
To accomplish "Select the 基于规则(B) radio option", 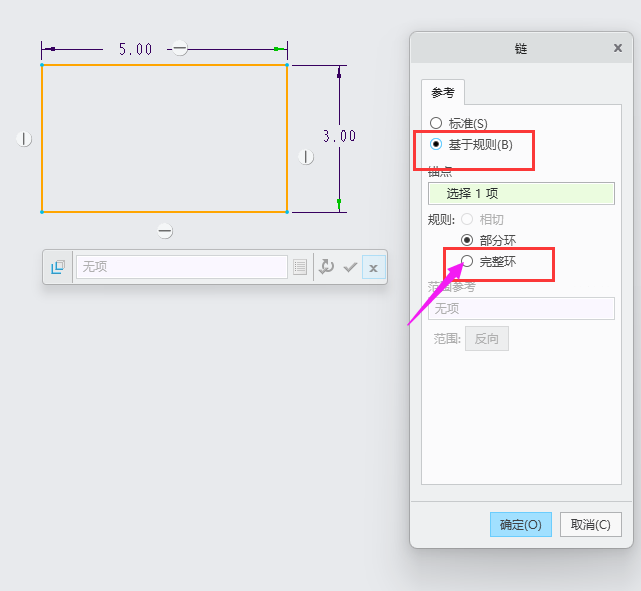I will point(436,144).
